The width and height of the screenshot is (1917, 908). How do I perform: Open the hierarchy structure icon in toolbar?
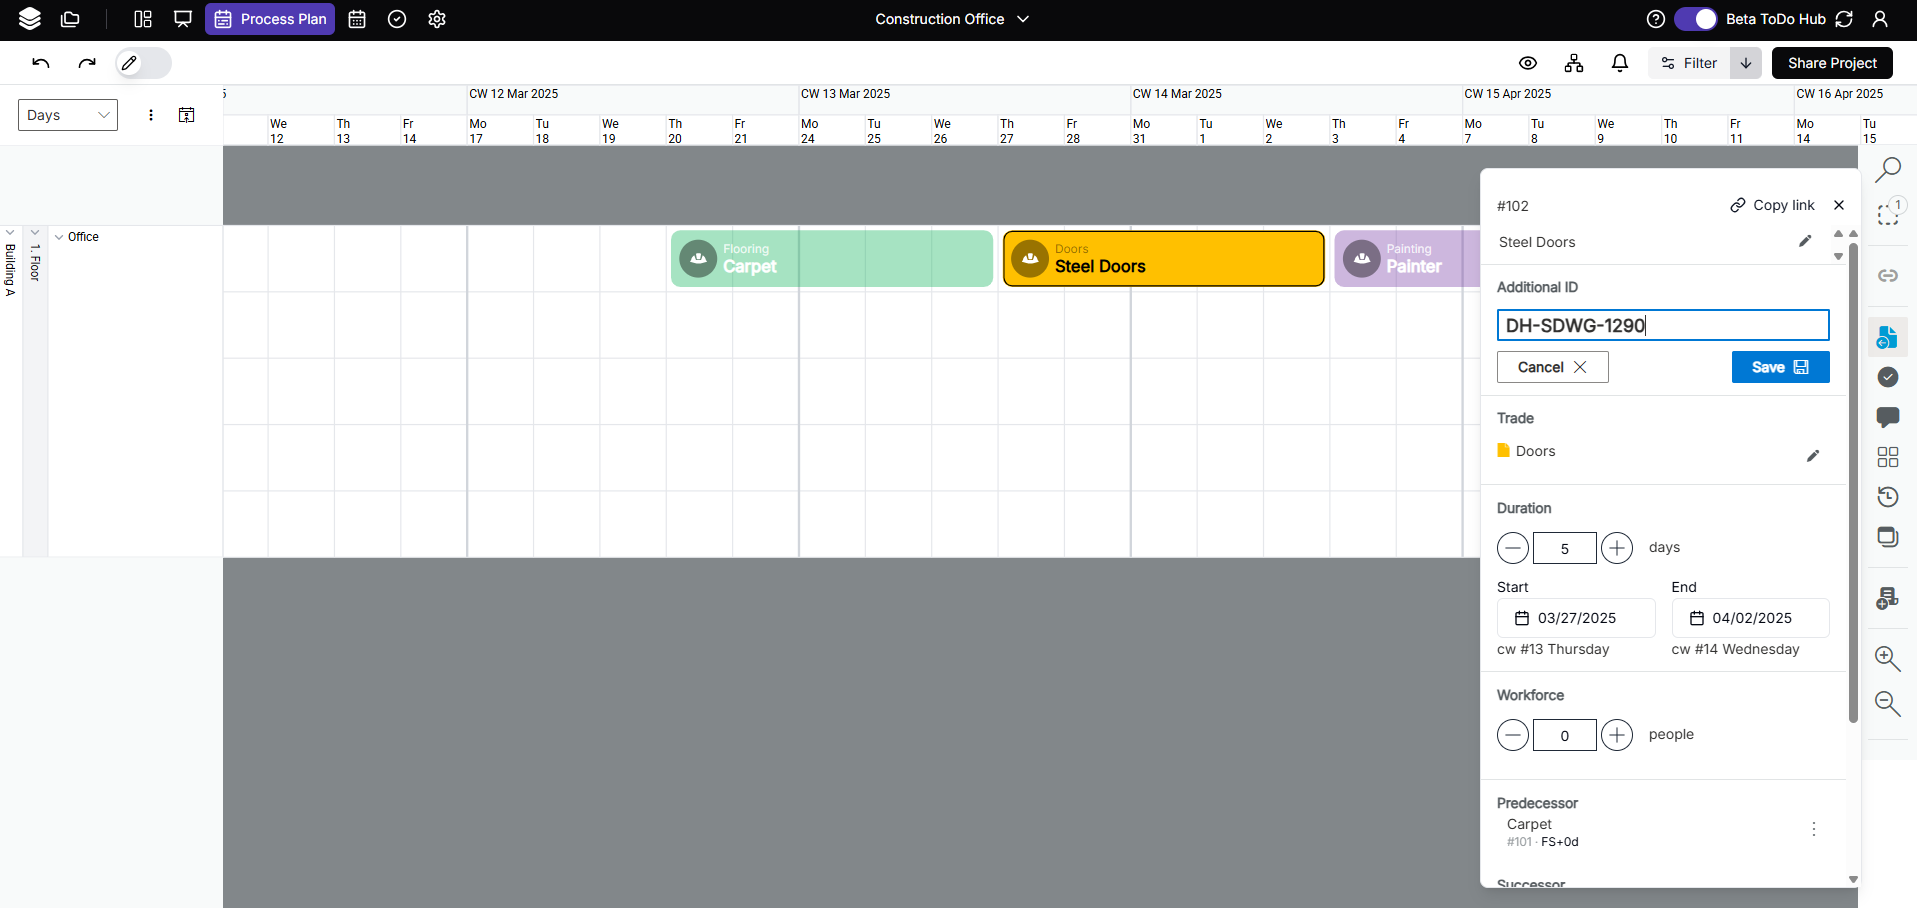pyautogui.click(x=1573, y=63)
